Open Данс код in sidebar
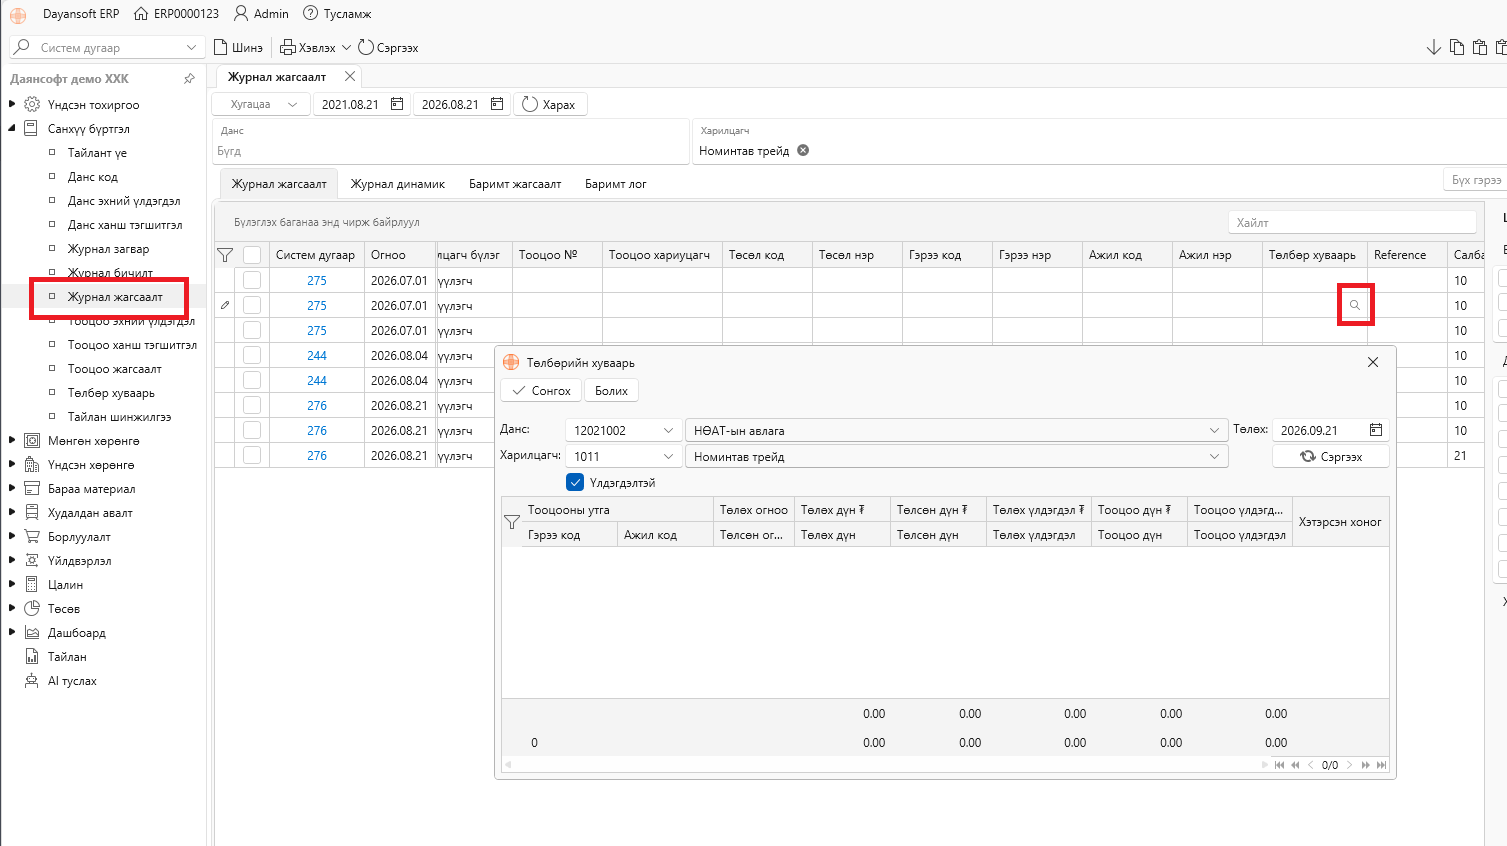The height and width of the screenshot is (846, 1507). (93, 177)
